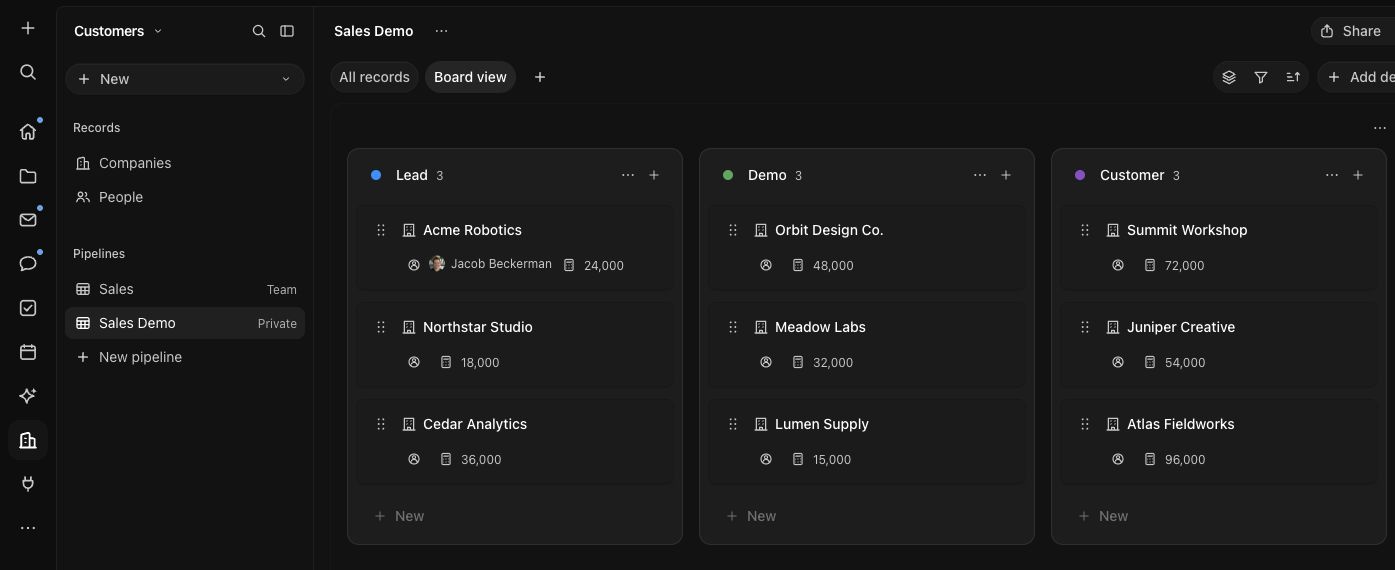Create a New pipeline
This screenshot has width=1395, height=570.
coord(185,357)
